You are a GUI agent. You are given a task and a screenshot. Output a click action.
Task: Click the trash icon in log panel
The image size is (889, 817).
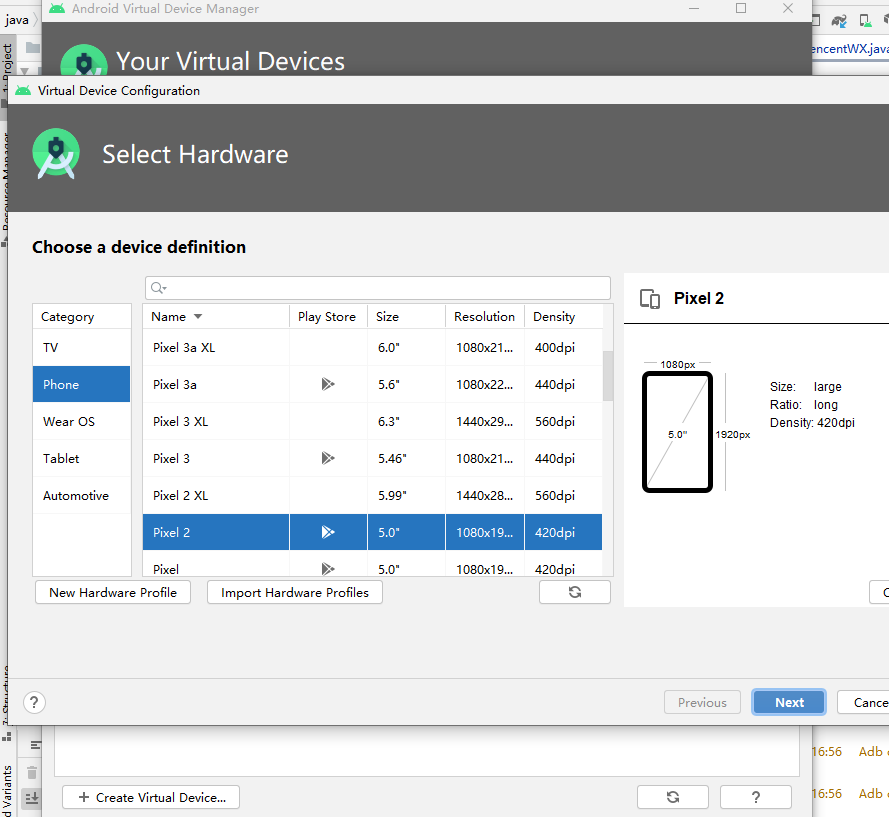pos(32,772)
